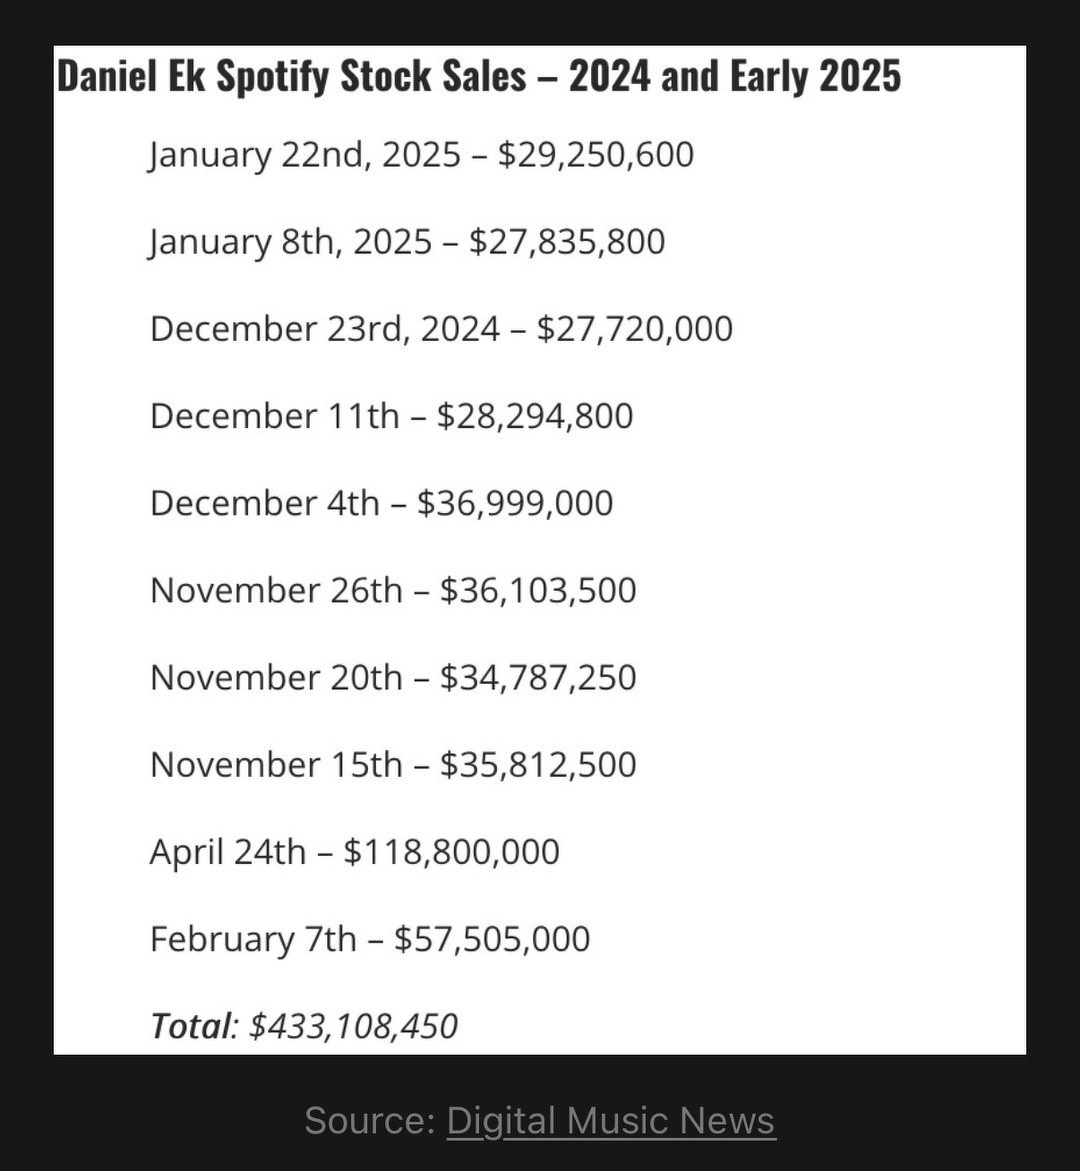
Task: Open the Digital Music News source link
Action: pos(610,1121)
